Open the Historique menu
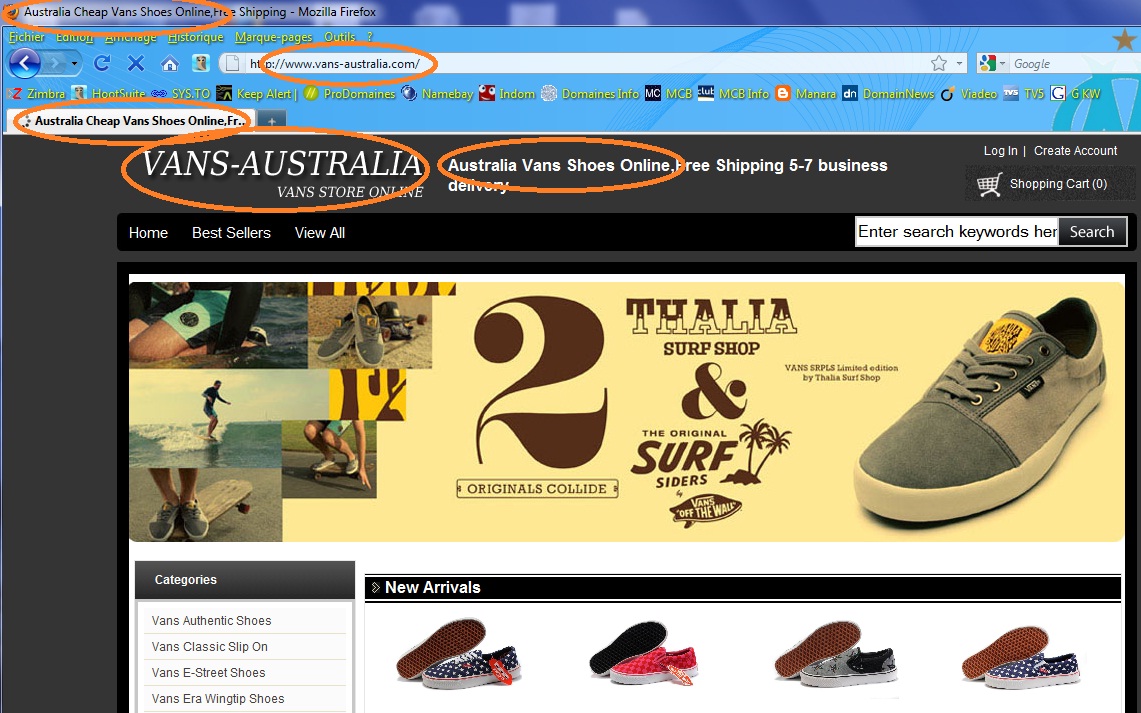The image size is (1141, 713). (x=196, y=37)
